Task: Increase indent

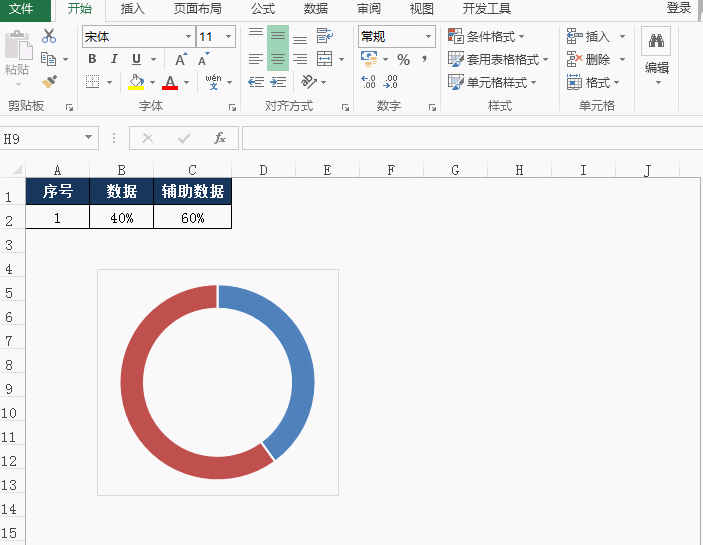Action: click(278, 82)
